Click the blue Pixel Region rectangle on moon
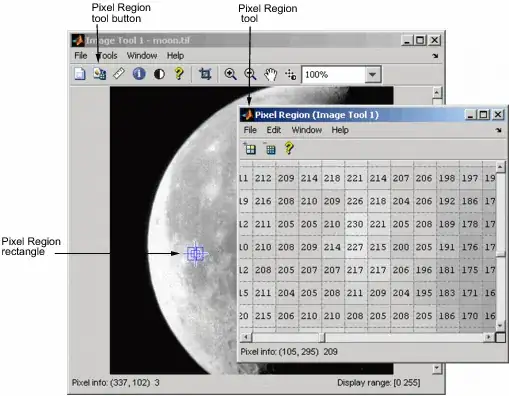Screen dimensions: 509x396 pos(195,254)
